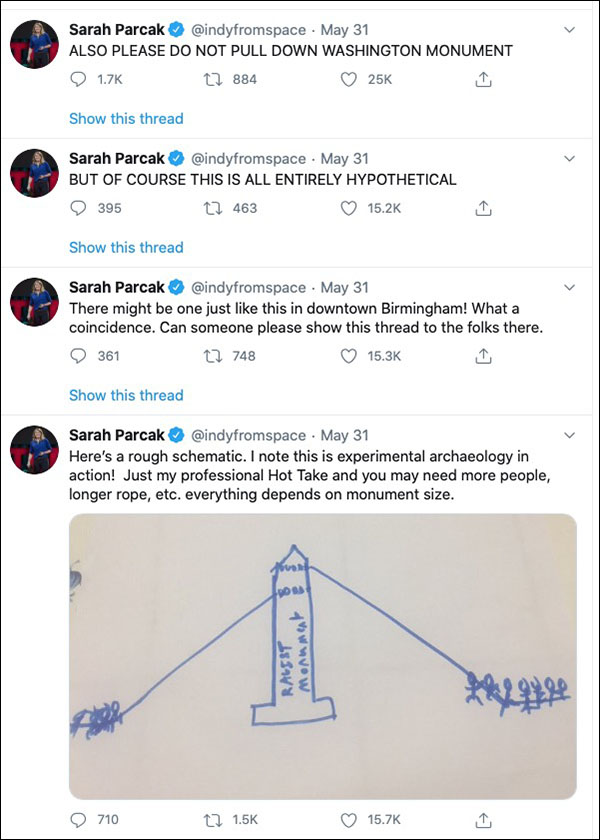Reply to the Washington Monument tweet
This screenshot has width=600, height=840.
coord(79,80)
